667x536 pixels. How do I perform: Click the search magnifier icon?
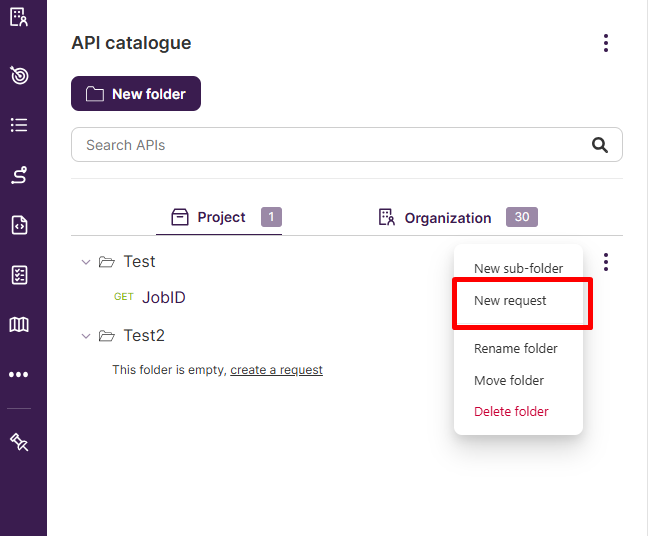600,145
